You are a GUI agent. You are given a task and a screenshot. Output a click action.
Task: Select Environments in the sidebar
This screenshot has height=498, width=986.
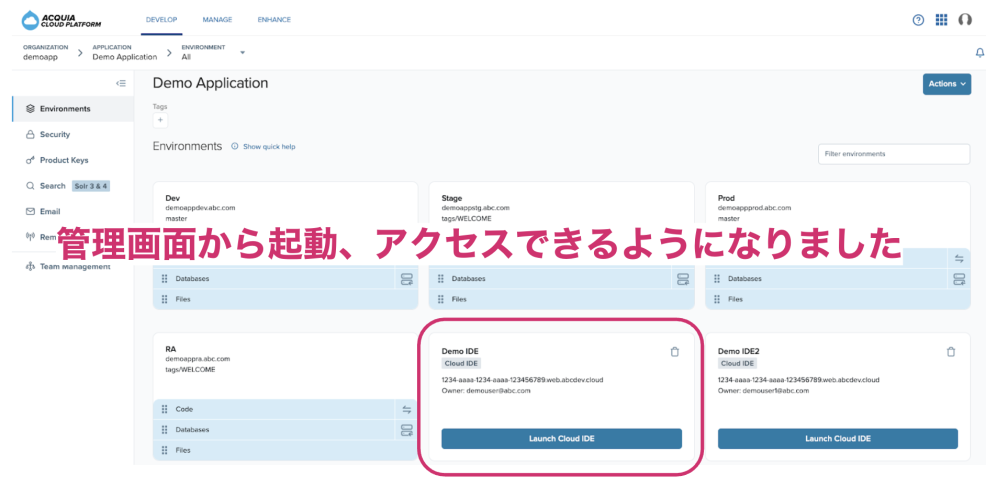click(x=73, y=109)
